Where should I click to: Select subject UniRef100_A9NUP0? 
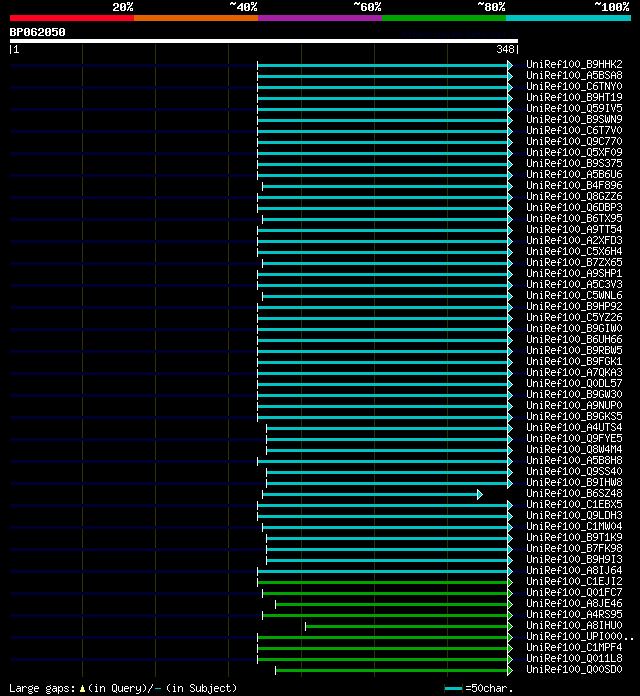pos(574,406)
